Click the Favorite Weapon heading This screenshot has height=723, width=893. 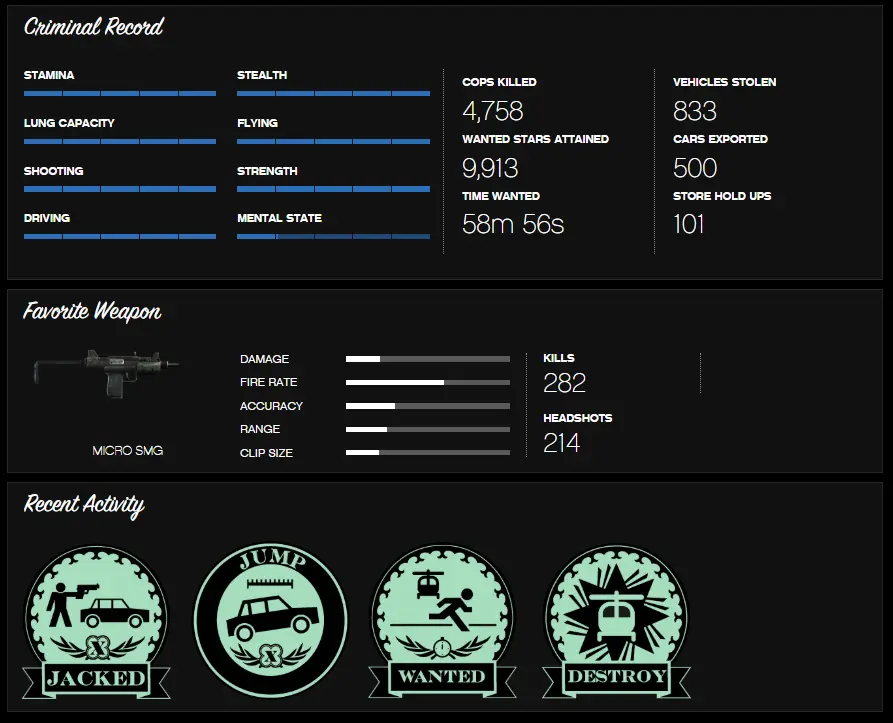coord(92,312)
